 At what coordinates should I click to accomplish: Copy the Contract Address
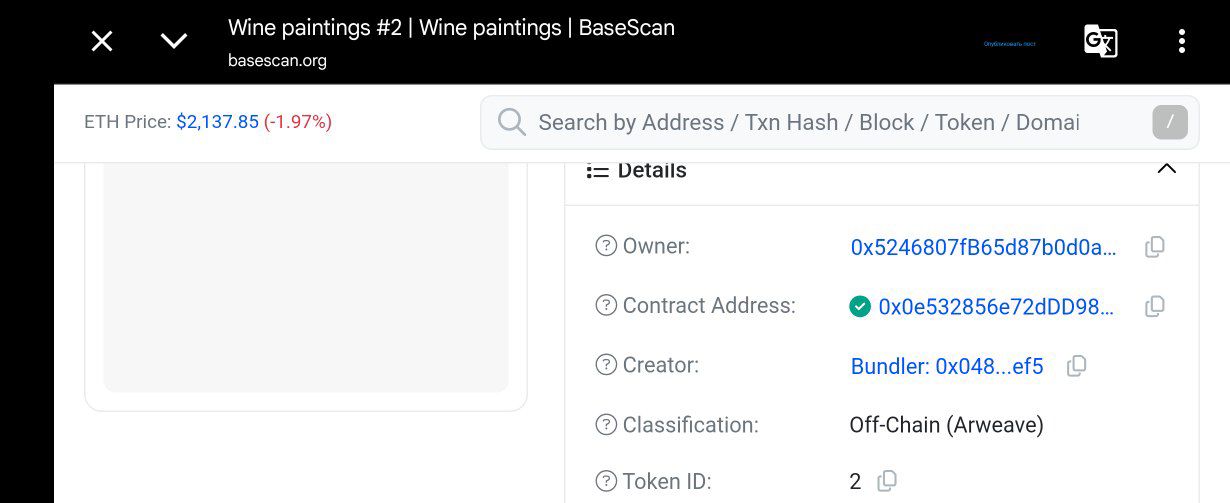pyautogui.click(x=1154, y=307)
